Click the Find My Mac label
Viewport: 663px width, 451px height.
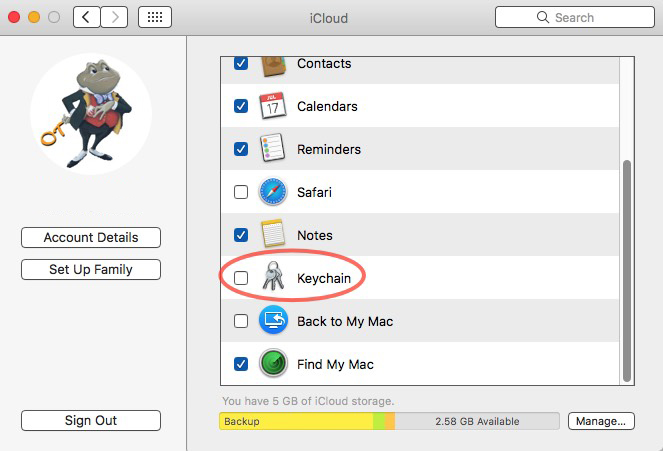click(x=335, y=364)
